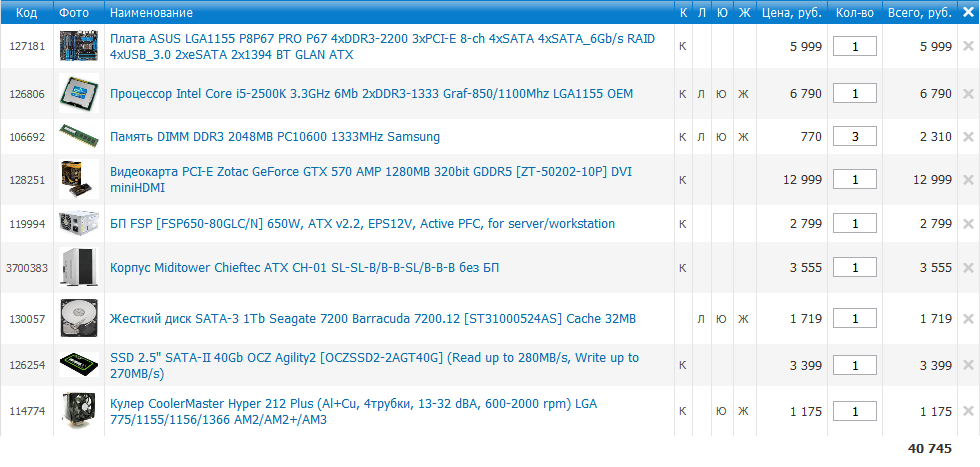Open the Процессор Intel Core i5-2500K link
Screen dimensions: 980x467
coord(371,94)
